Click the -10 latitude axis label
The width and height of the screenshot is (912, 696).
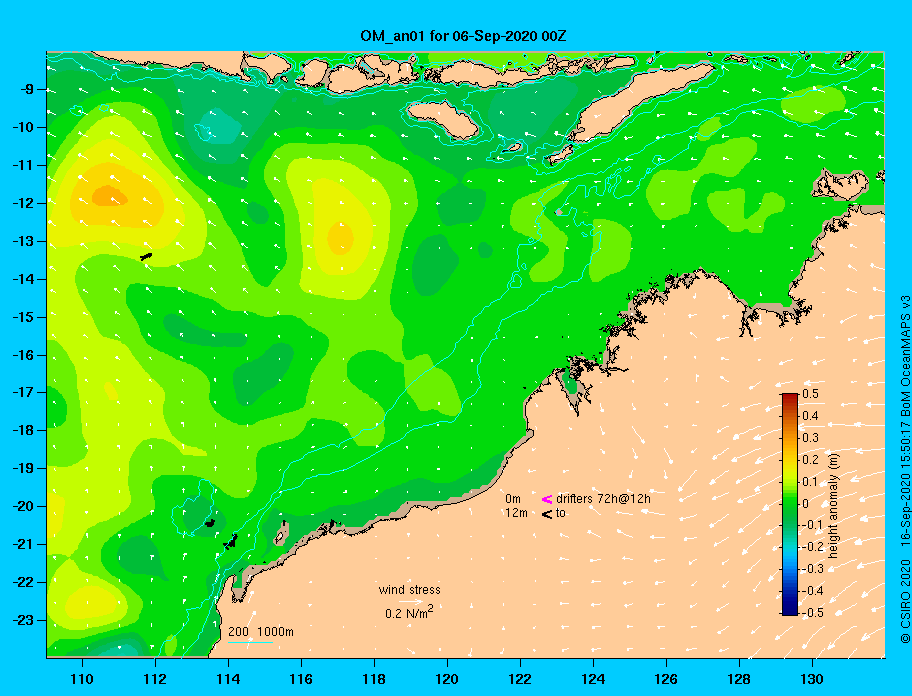click(x=23, y=127)
